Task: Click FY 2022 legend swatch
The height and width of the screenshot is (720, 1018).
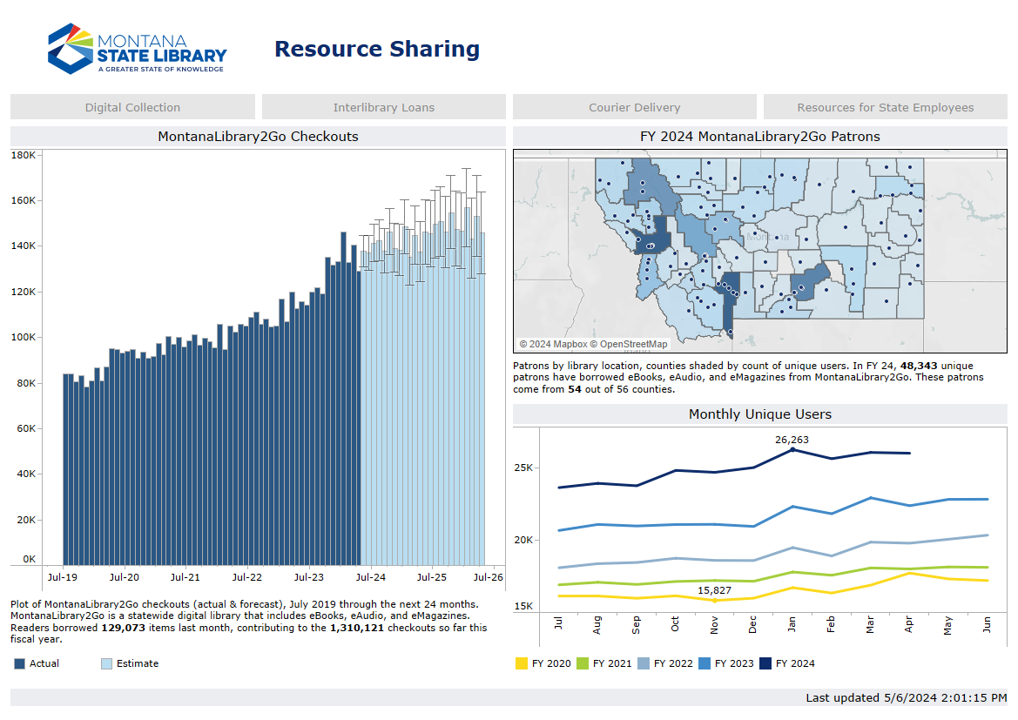Action: pos(643,663)
